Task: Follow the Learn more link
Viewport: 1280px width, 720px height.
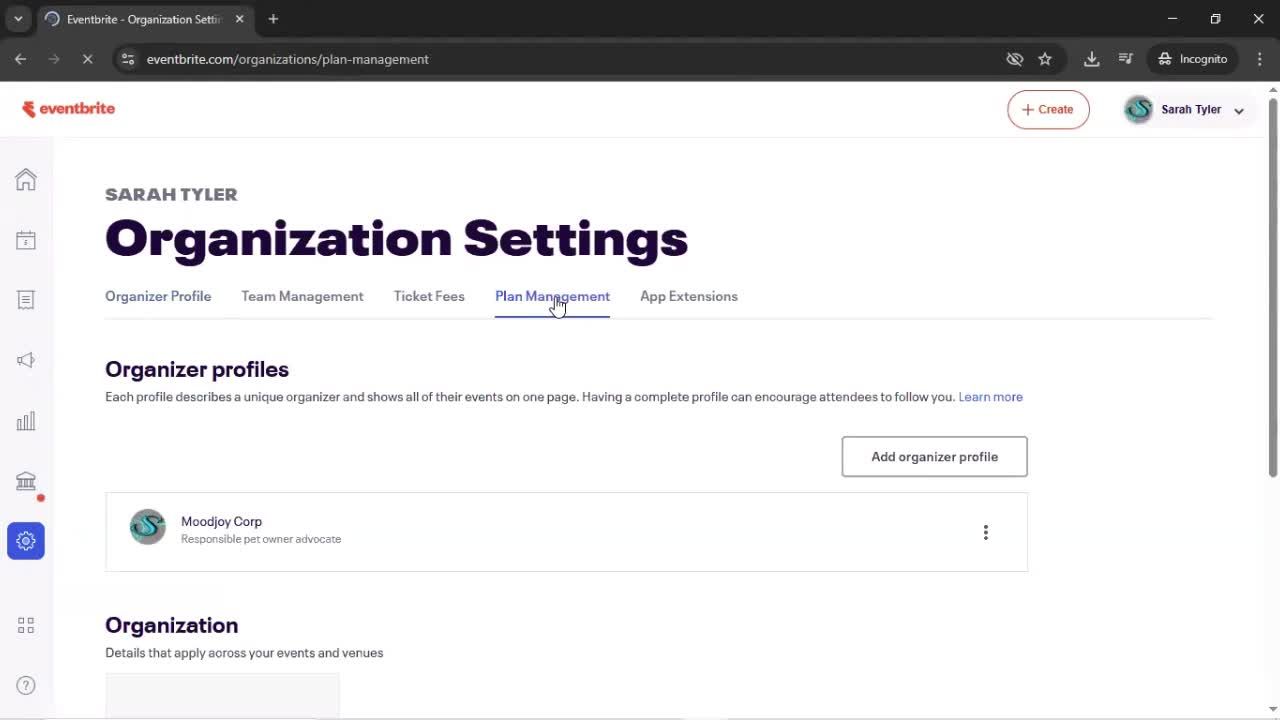Action: 990,397
